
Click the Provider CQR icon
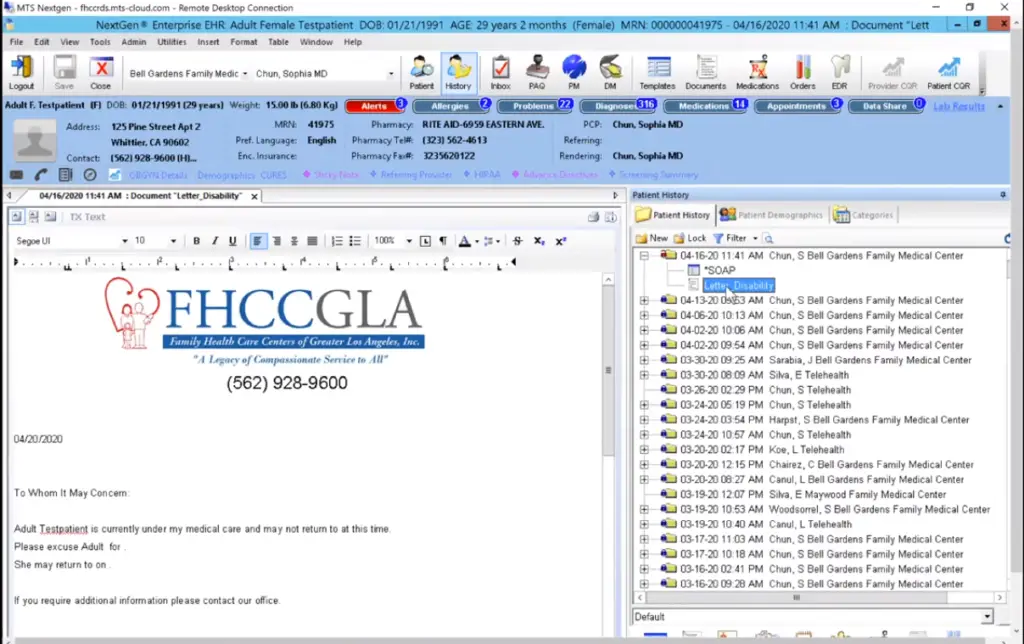point(892,72)
